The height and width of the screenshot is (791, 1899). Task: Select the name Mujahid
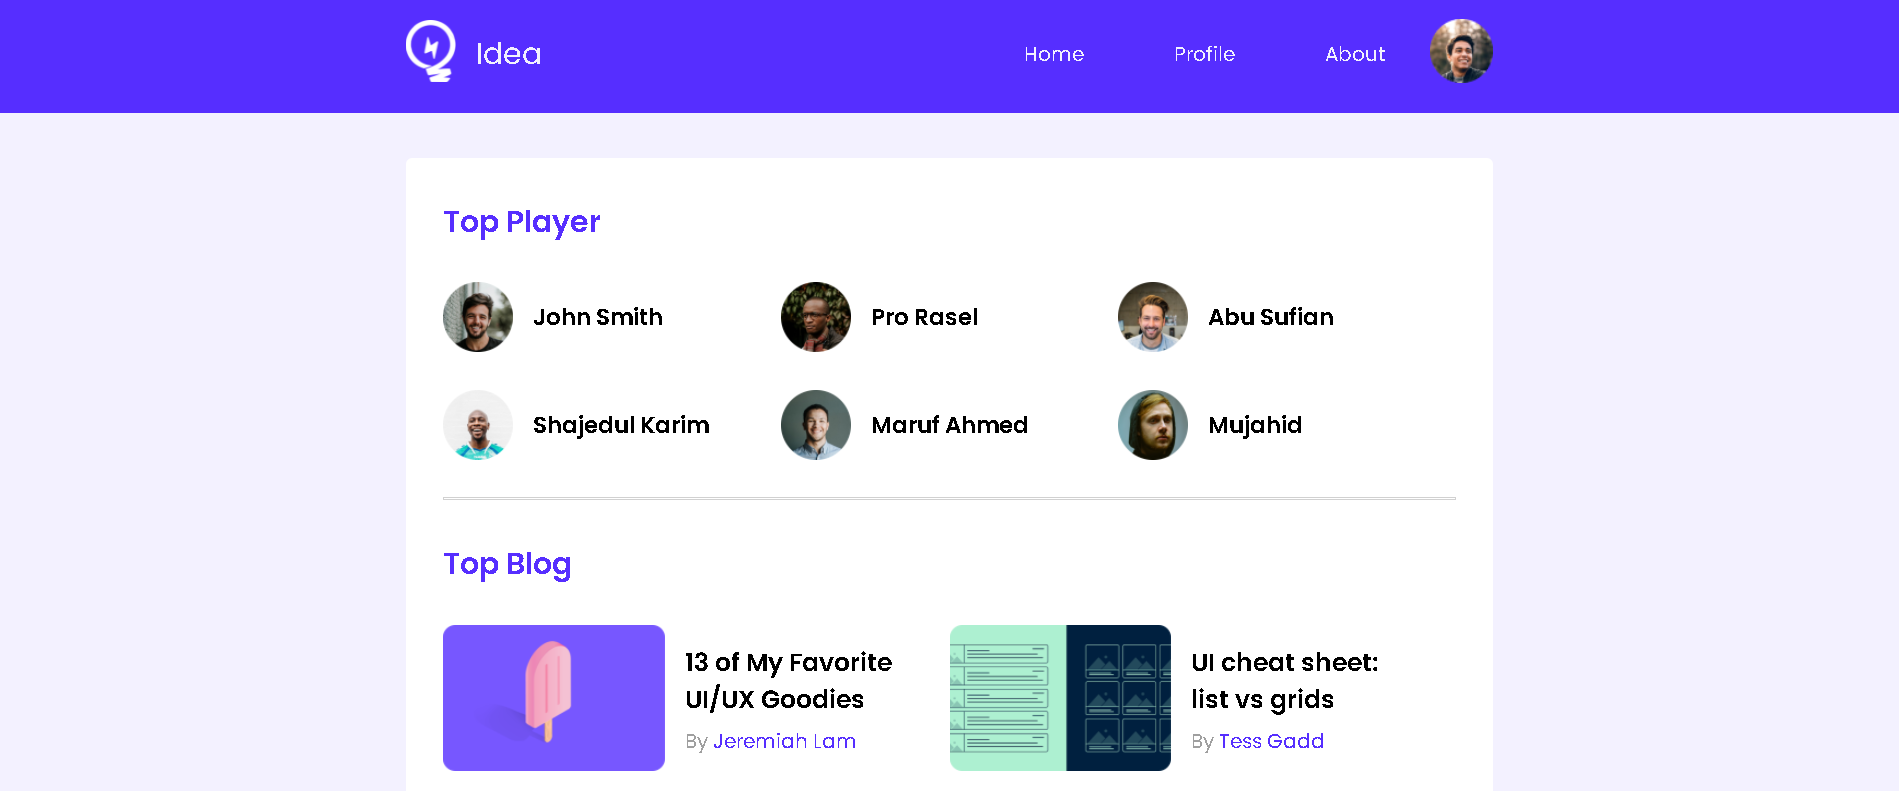[x=1255, y=425]
